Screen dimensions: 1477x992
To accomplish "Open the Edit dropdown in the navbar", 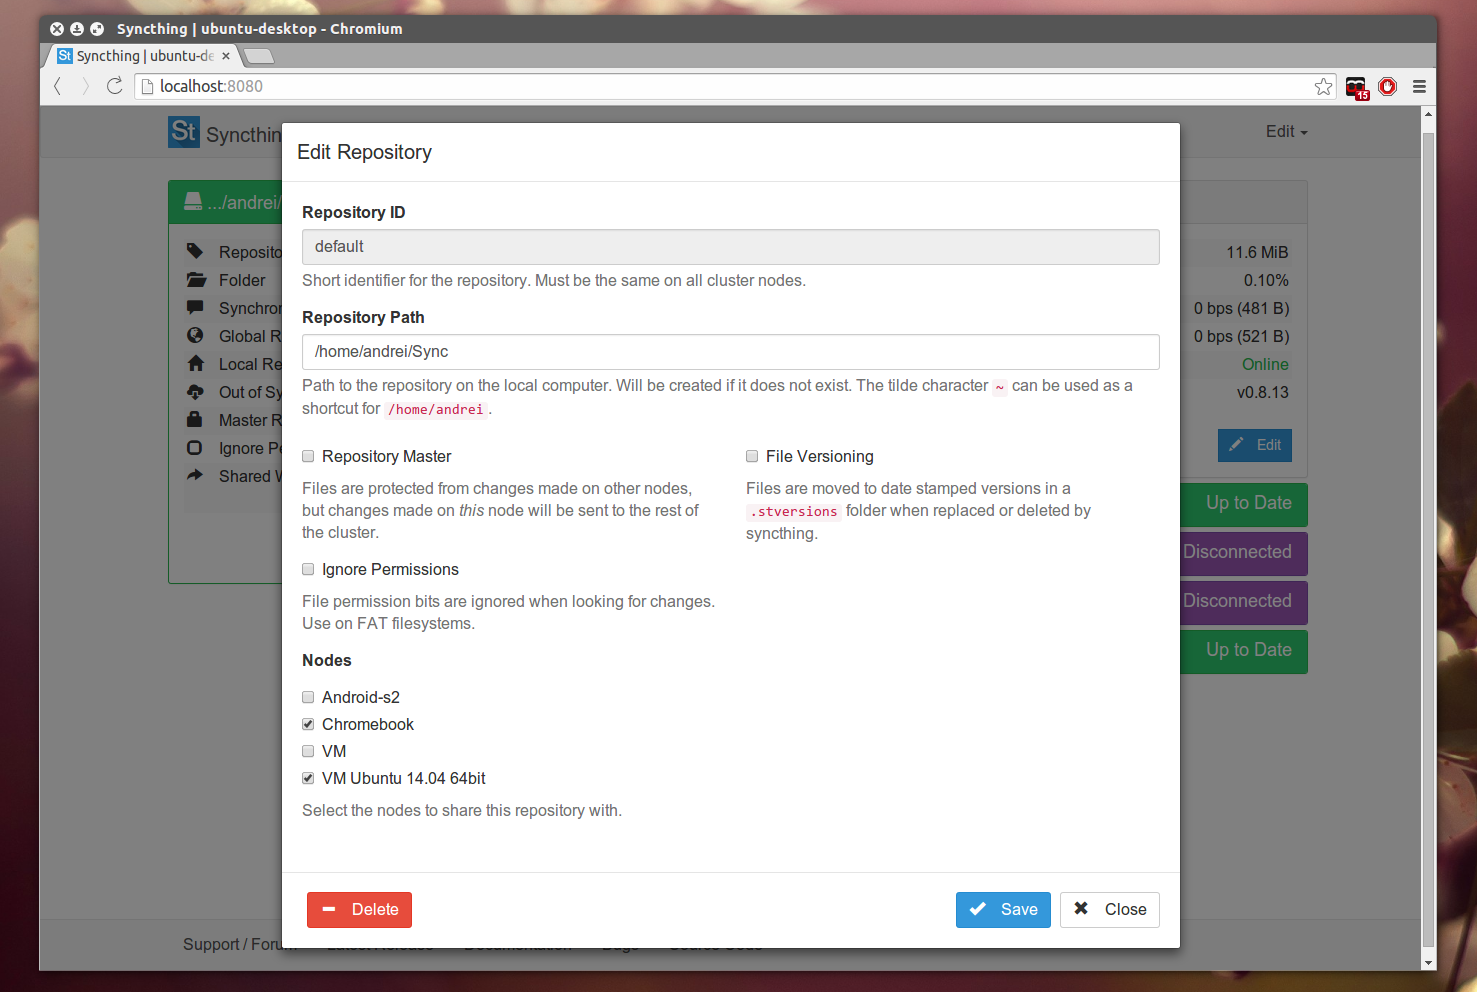I will click(x=1286, y=131).
